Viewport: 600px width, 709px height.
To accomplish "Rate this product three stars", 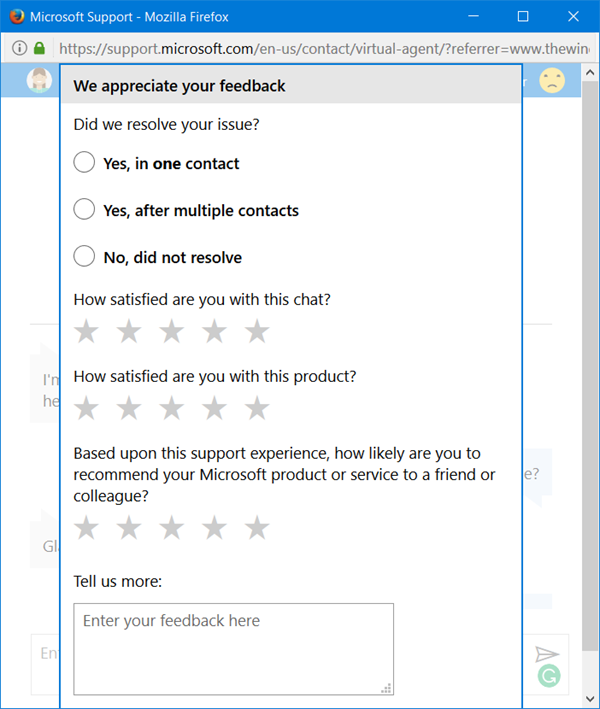I will (172, 408).
